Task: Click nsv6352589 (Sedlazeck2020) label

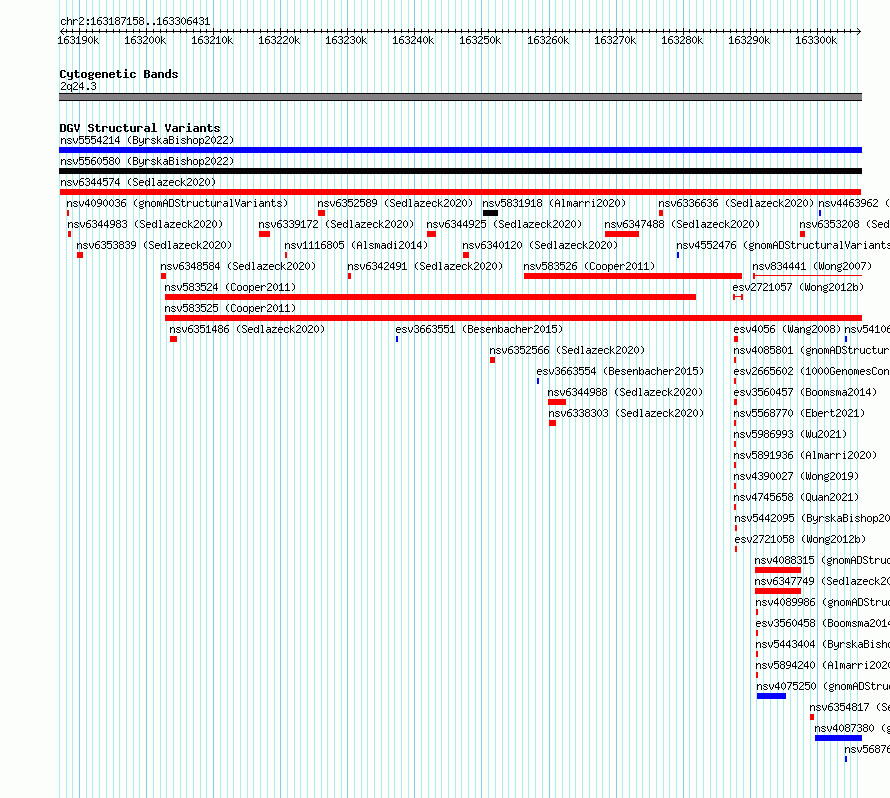Action: click(395, 203)
